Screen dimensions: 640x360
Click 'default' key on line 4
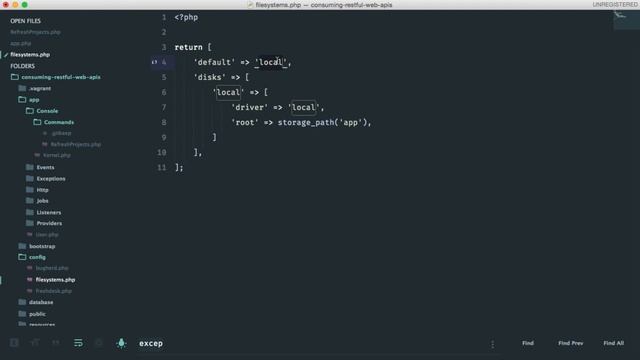click(214, 62)
